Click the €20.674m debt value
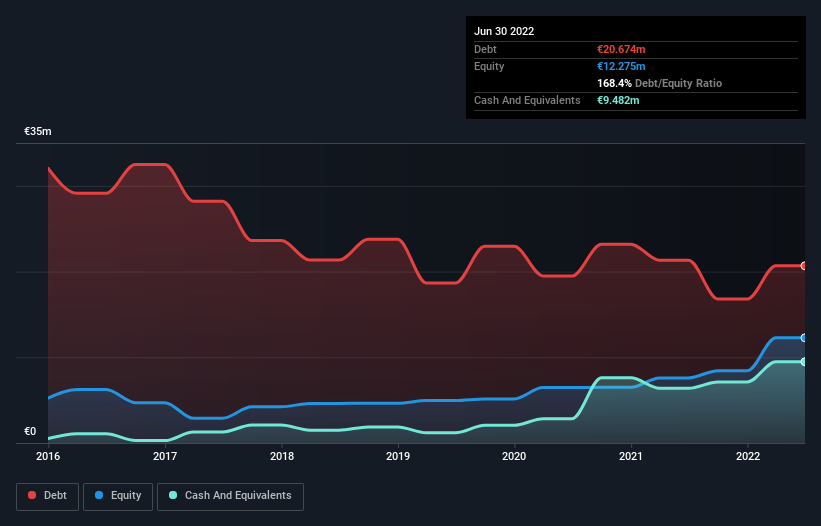 [621, 49]
